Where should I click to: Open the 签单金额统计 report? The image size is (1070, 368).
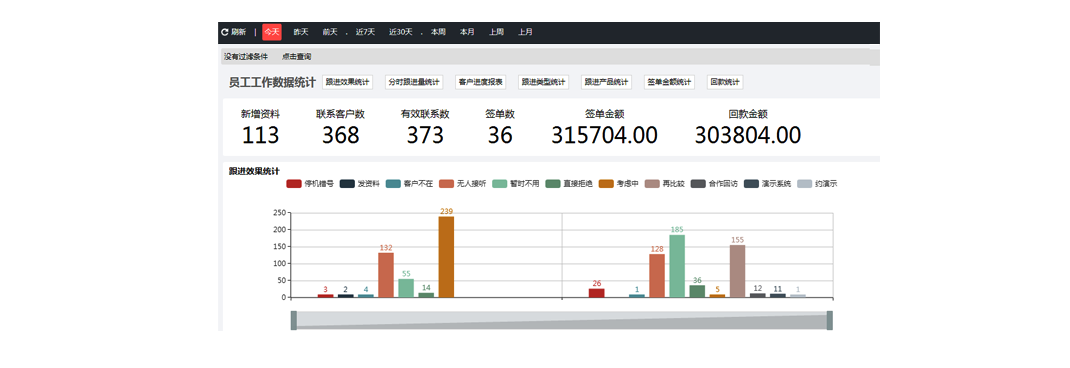point(669,82)
